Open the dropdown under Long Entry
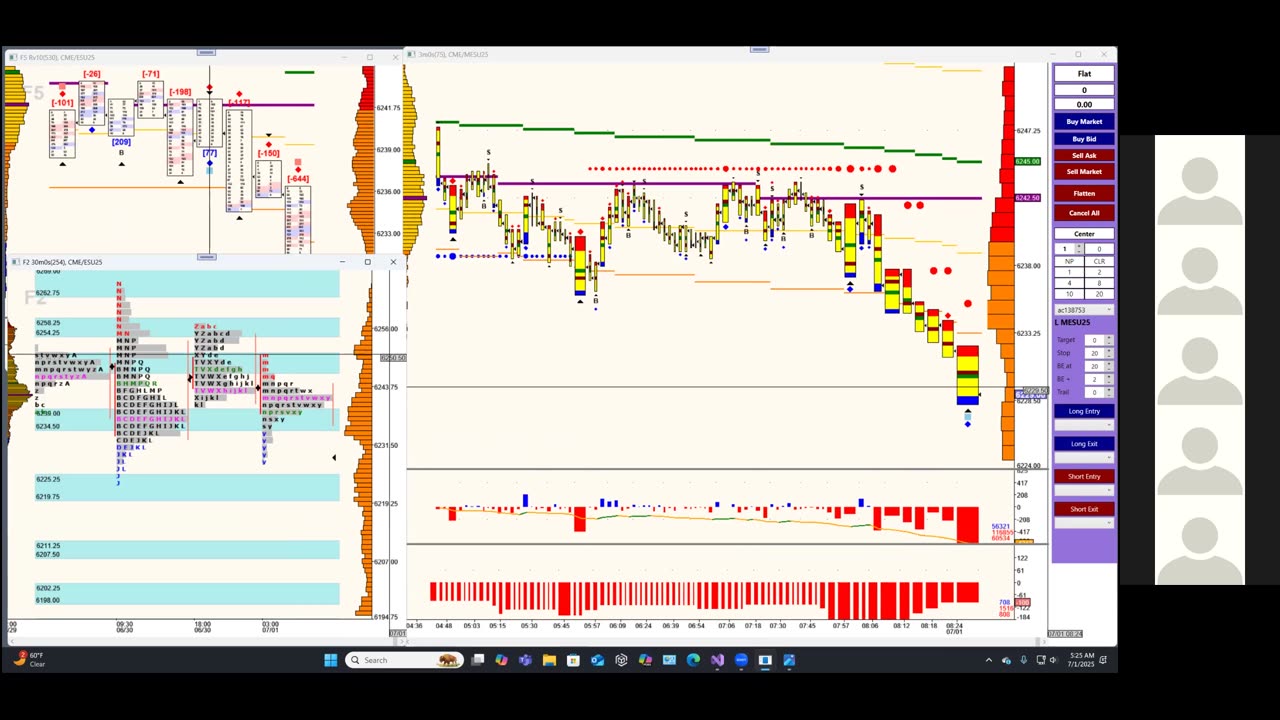1280x720 pixels. 1084,425
